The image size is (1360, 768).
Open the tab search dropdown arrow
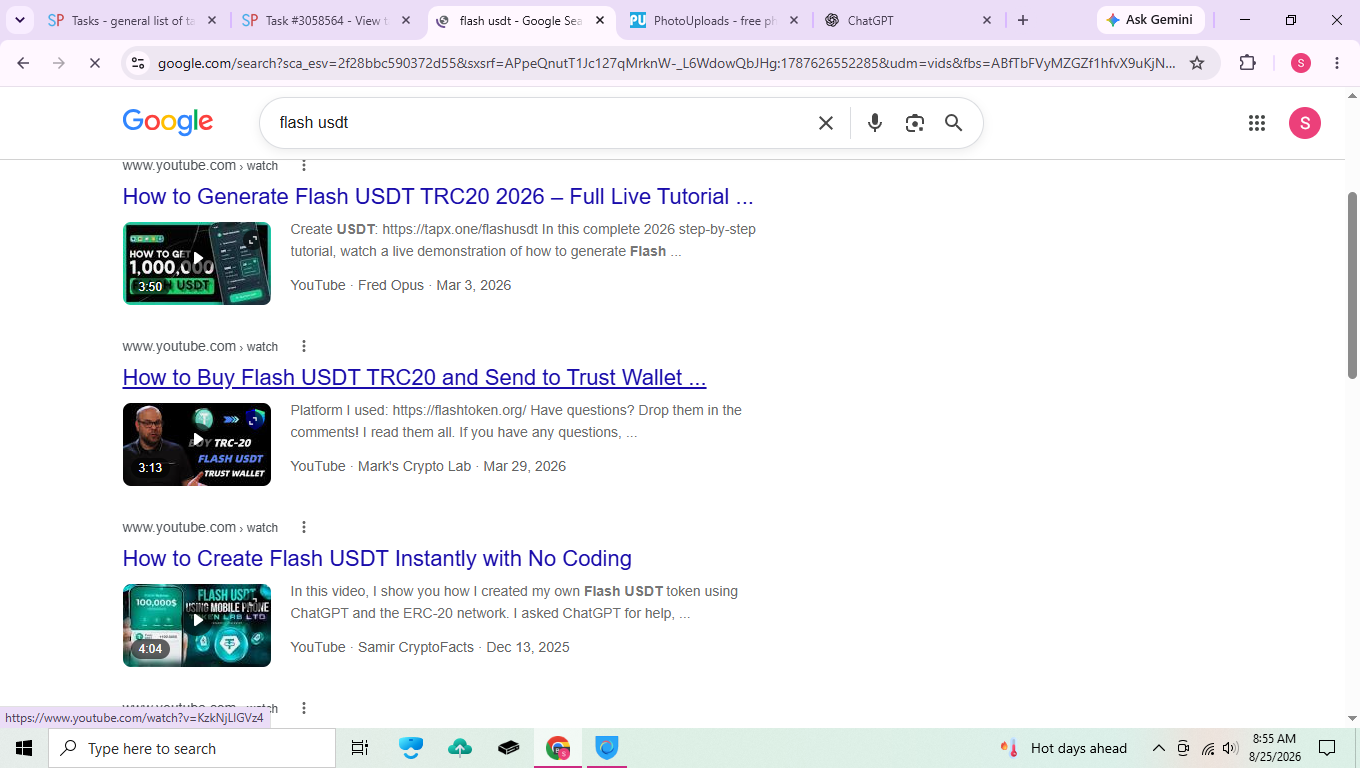20,20
